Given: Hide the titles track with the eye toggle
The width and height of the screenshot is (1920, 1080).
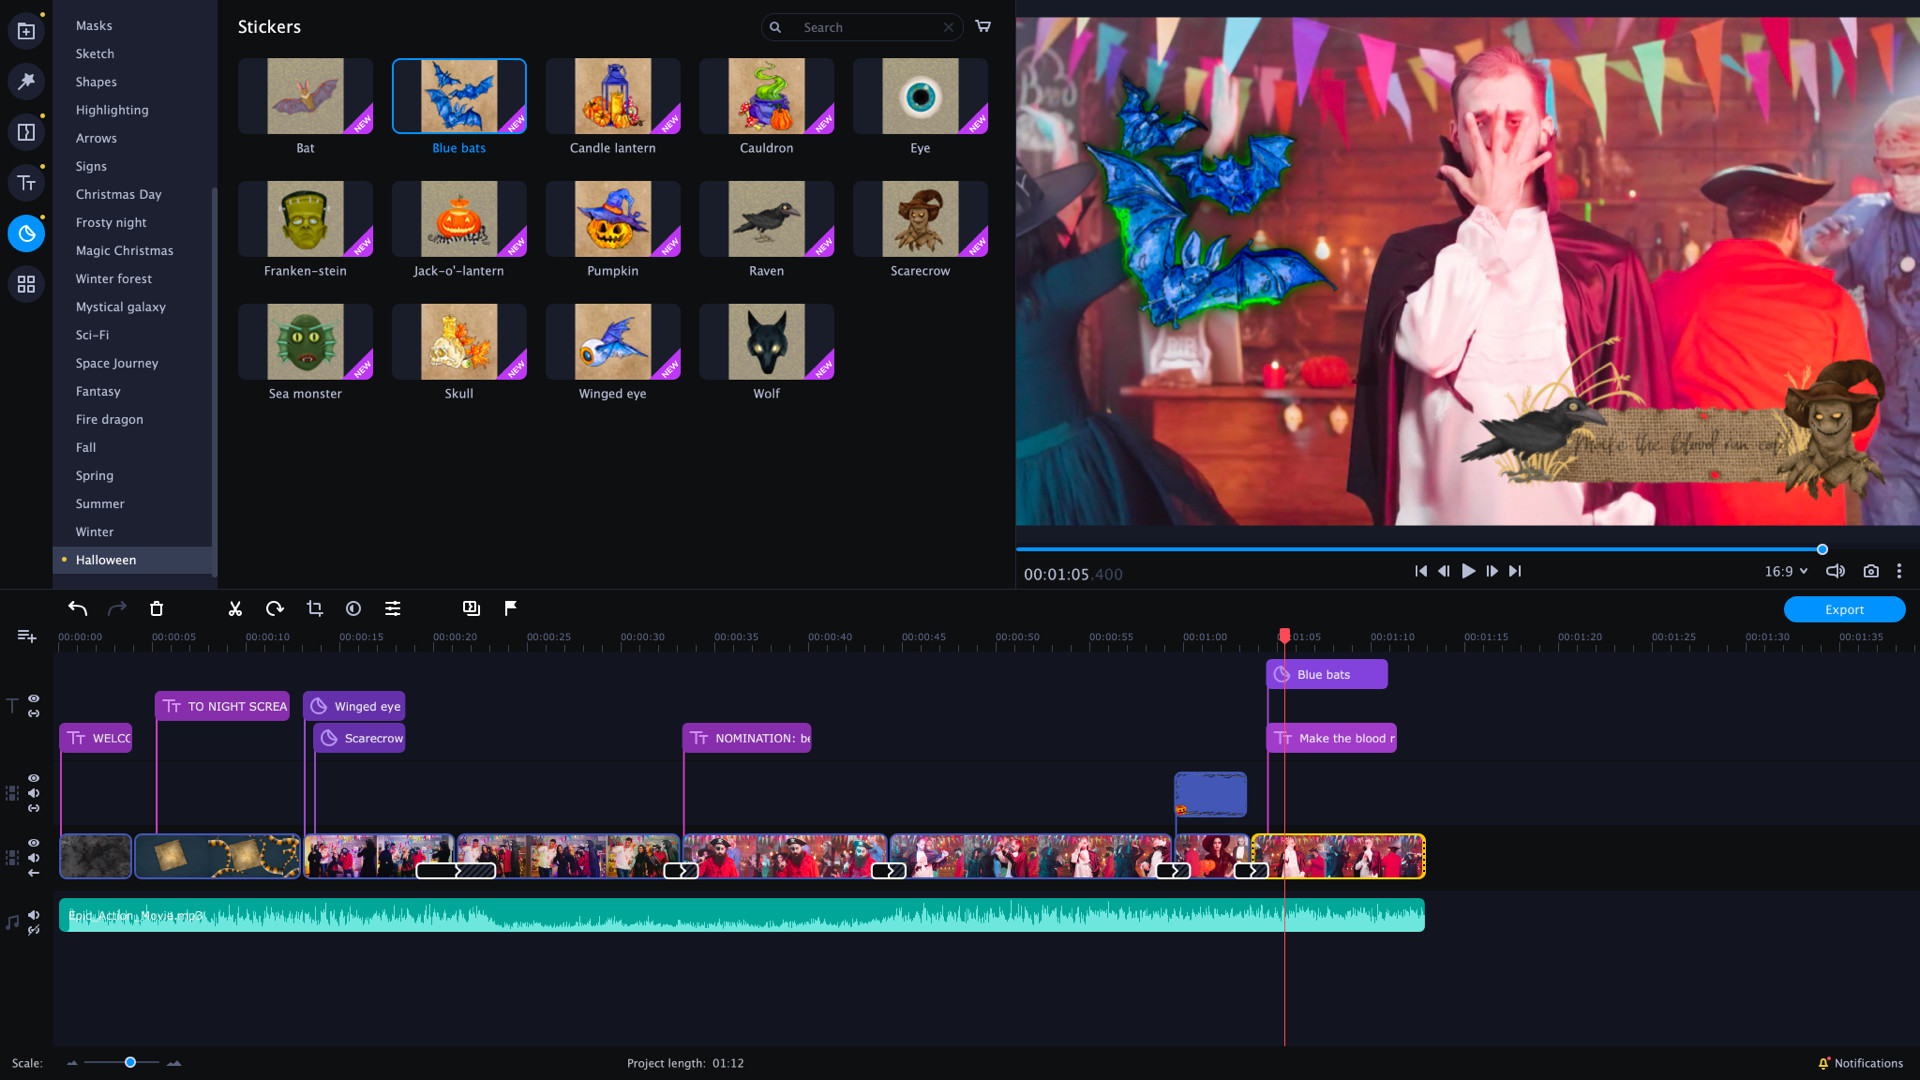Looking at the screenshot, I should (33, 698).
